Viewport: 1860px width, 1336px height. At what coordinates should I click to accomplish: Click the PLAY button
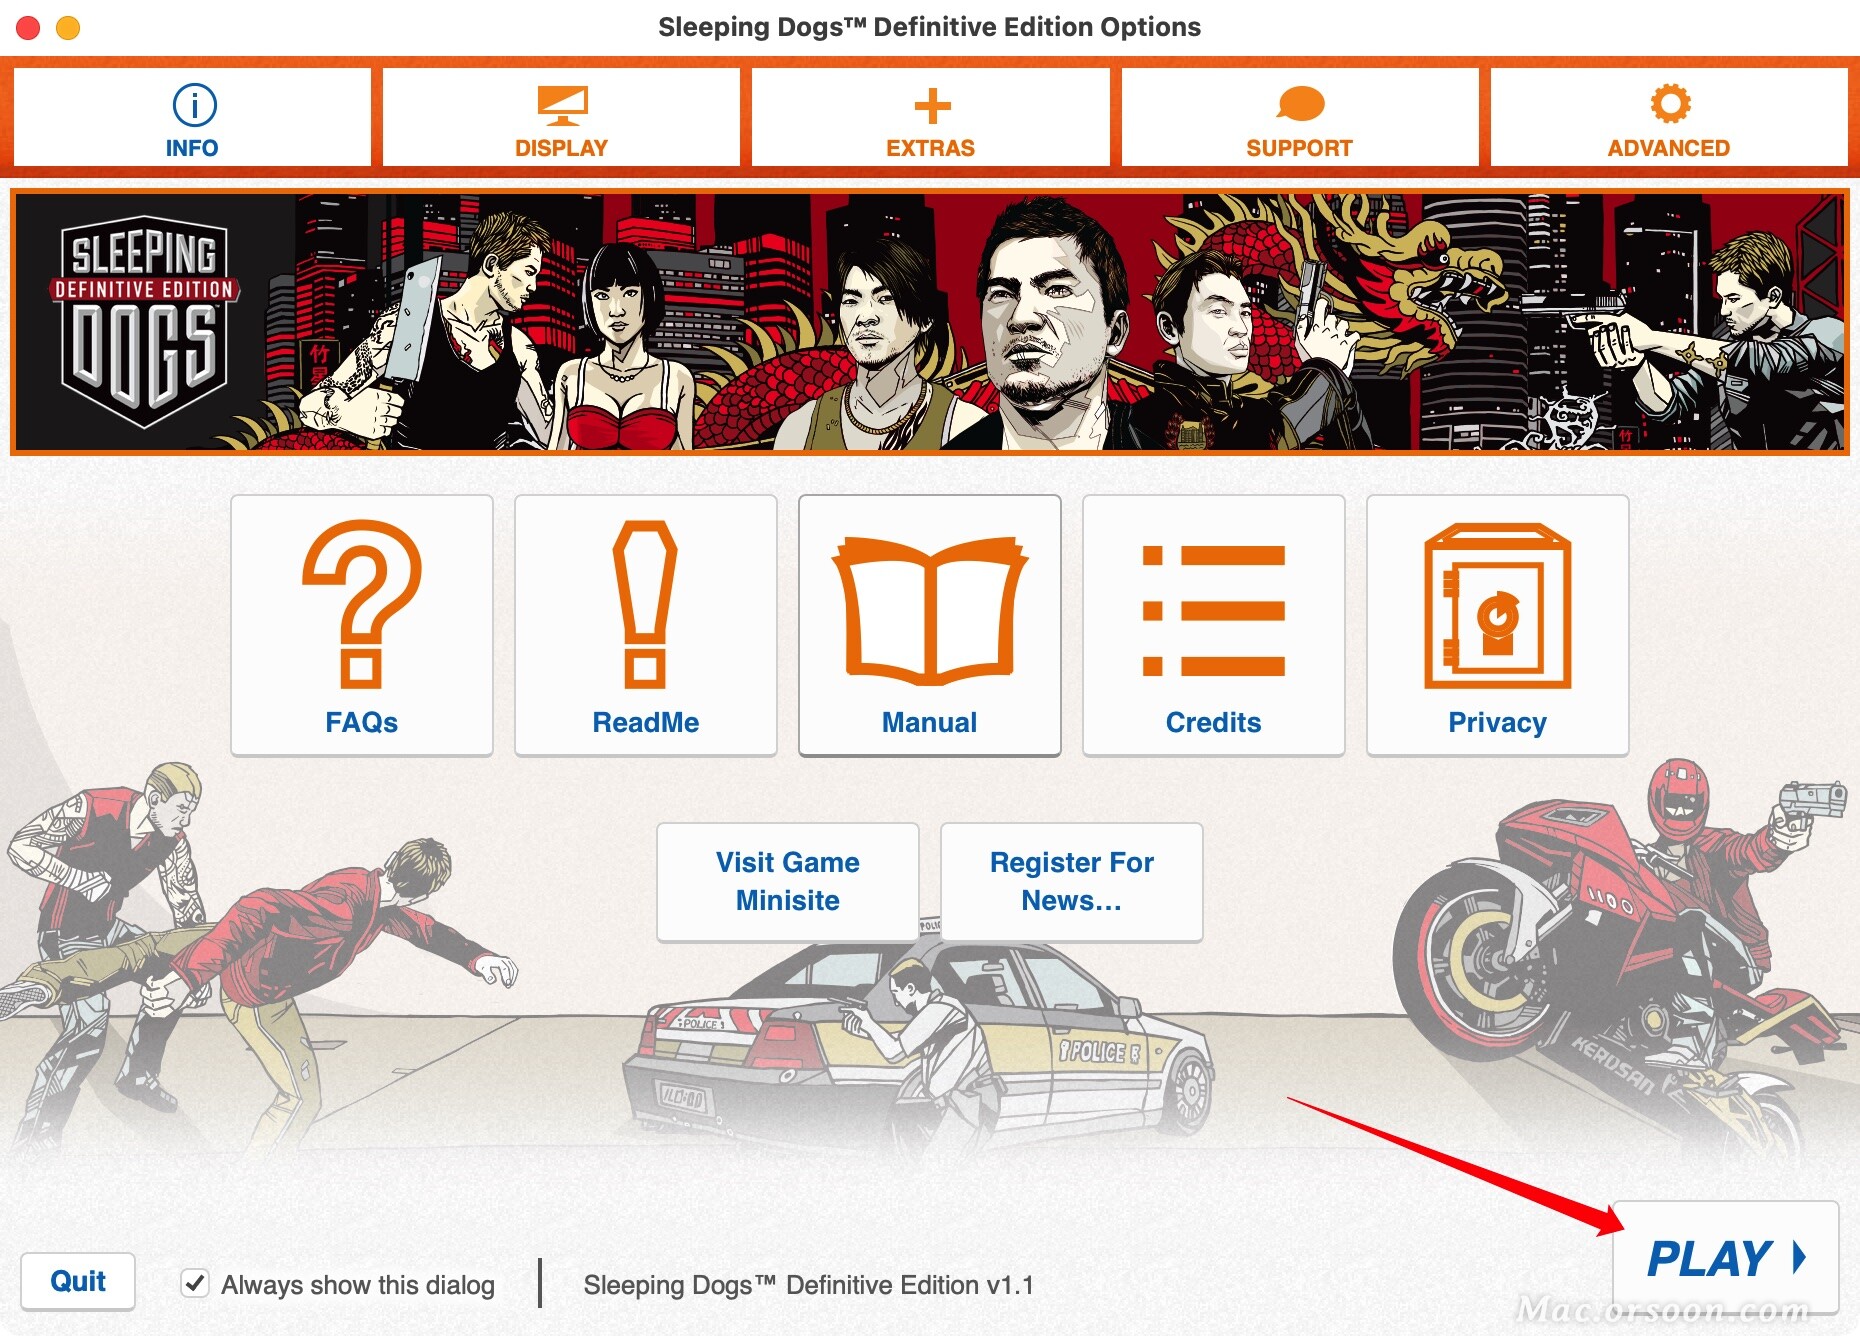pos(1726,1257)
